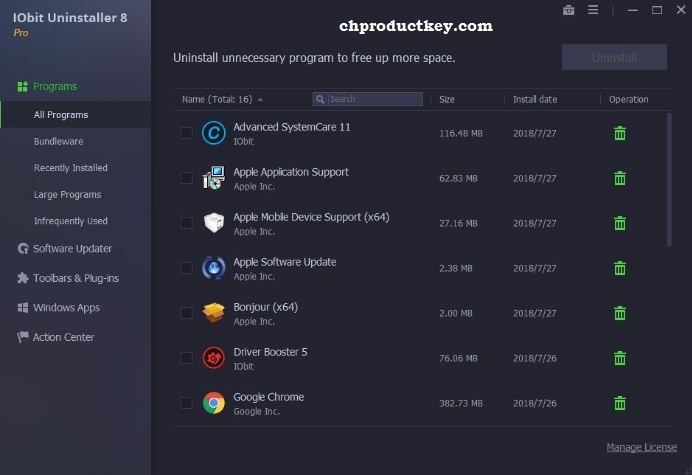Click the trash icon for Google Chrome

(x=620, y=403)
